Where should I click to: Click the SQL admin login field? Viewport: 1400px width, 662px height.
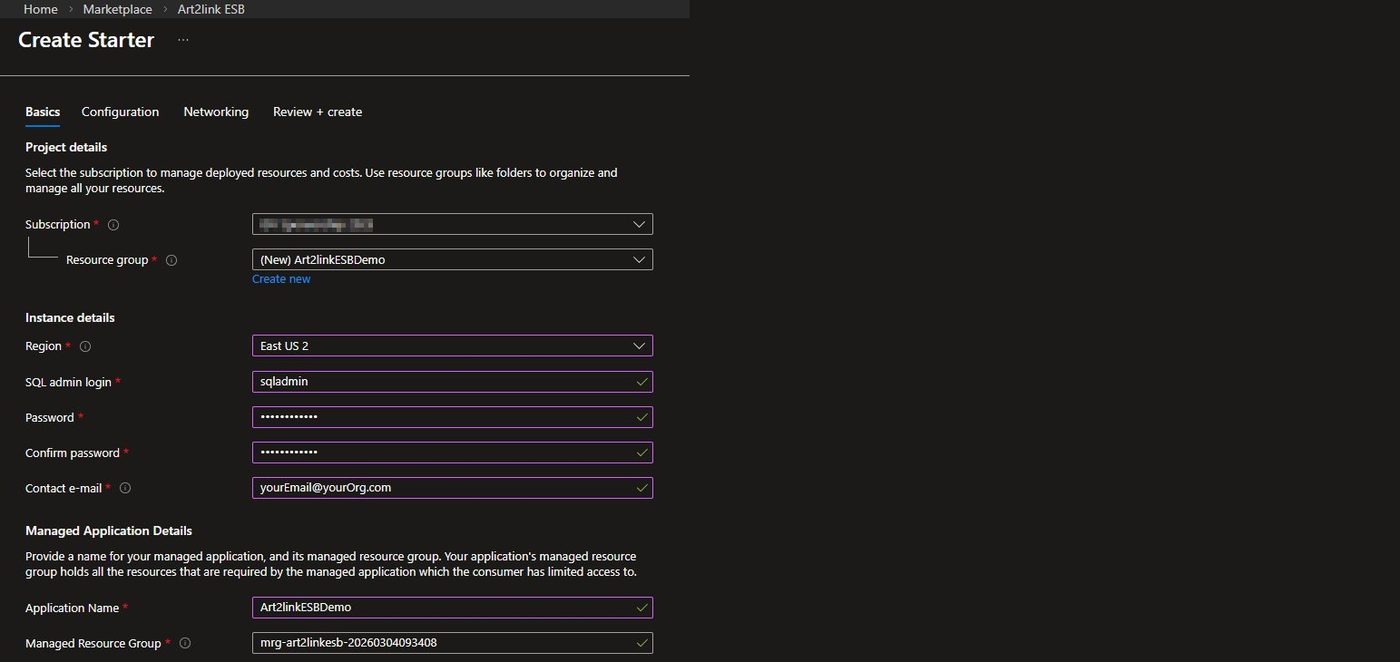450,381
